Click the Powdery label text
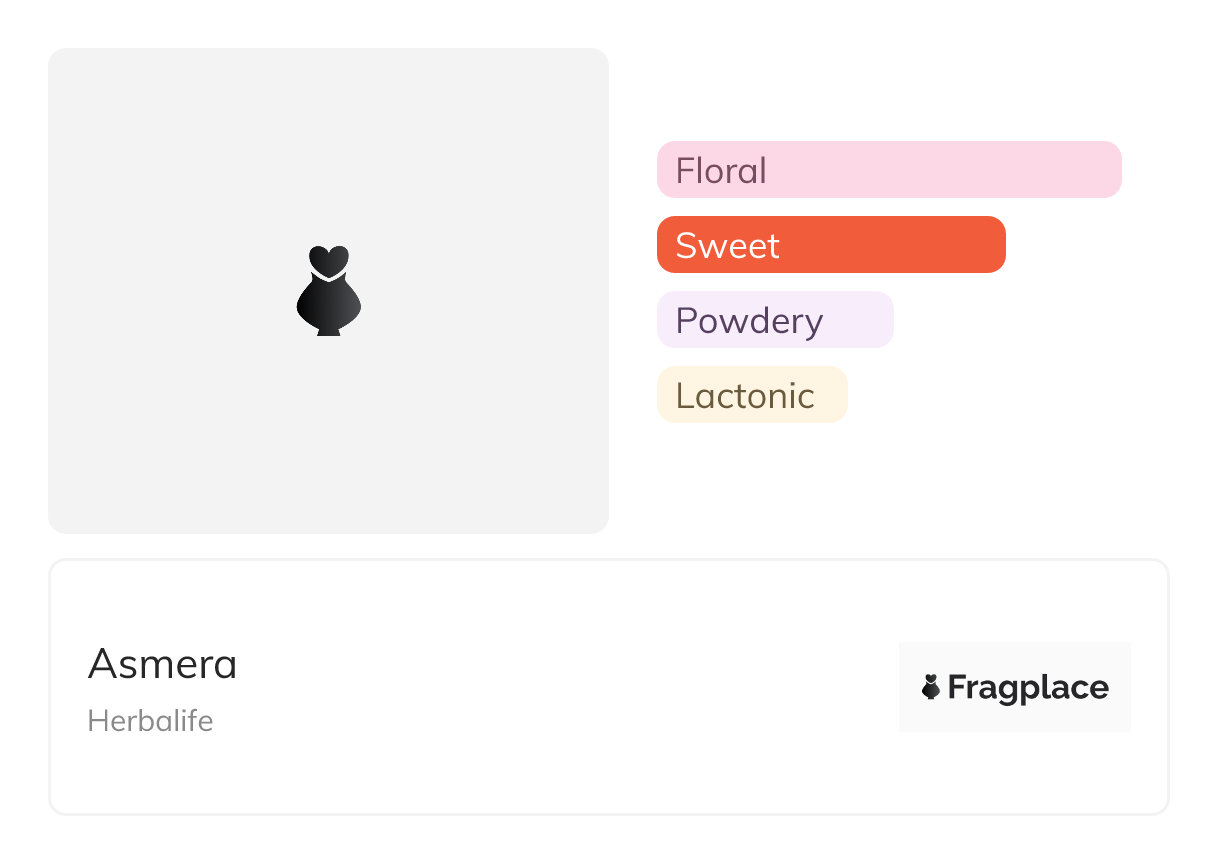Screen dimensions: 1218x864 [x=749, y=321]
